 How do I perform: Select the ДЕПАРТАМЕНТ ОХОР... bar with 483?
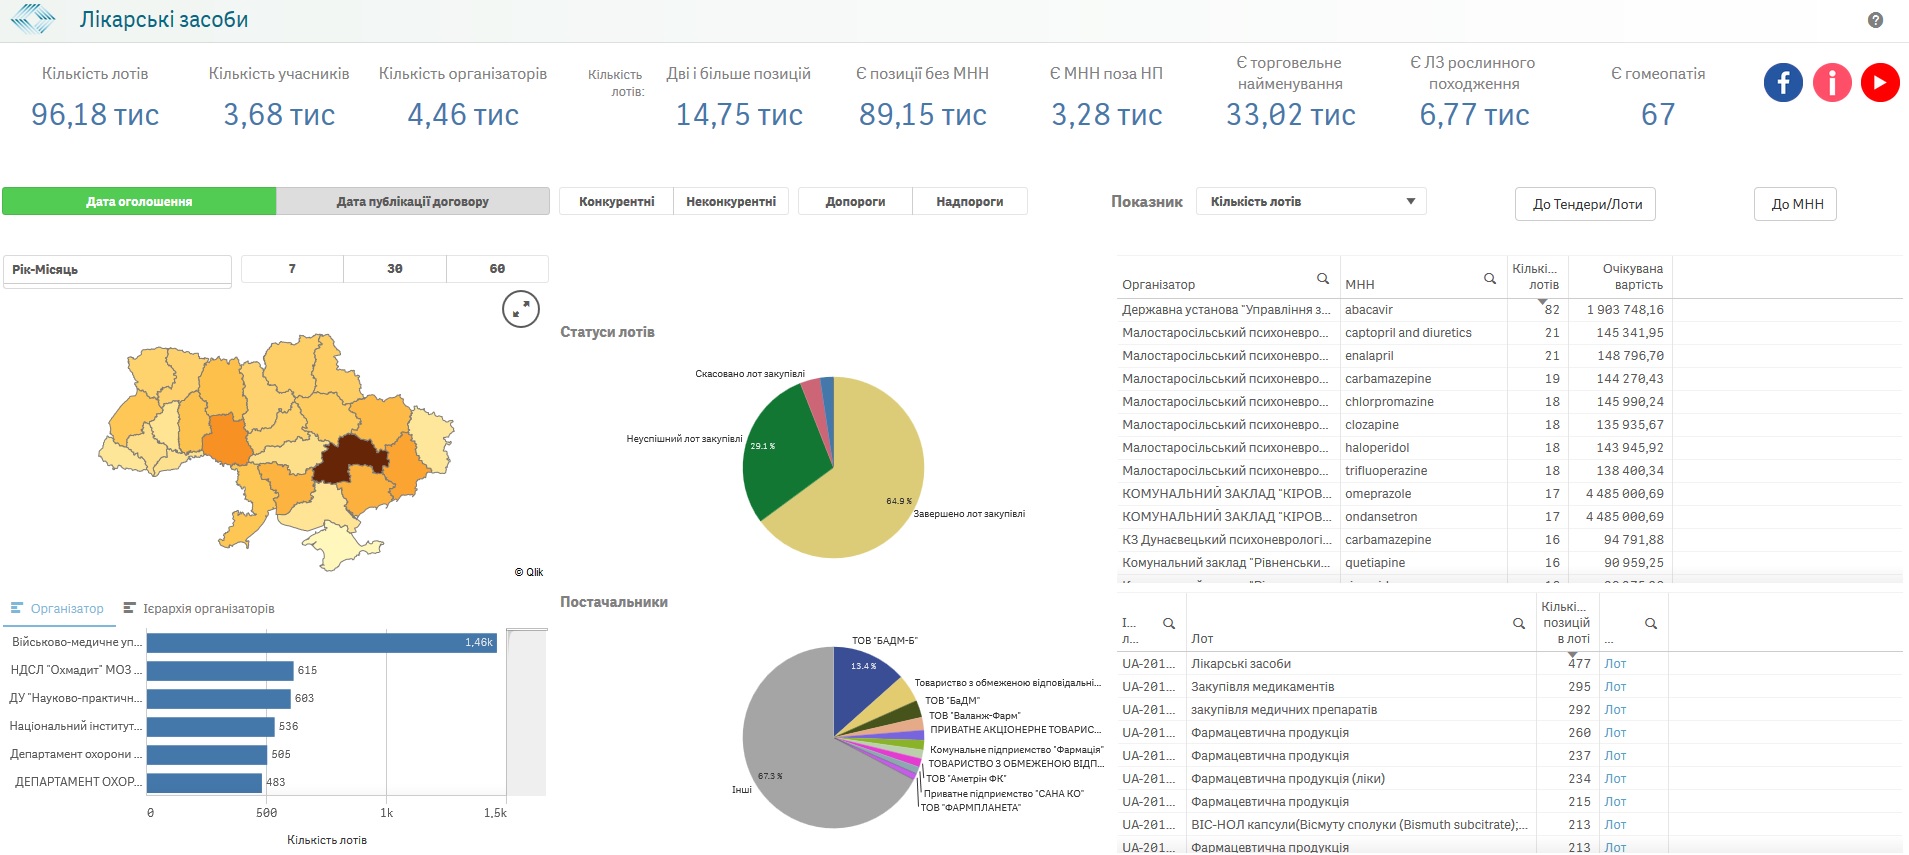[204, 782]
